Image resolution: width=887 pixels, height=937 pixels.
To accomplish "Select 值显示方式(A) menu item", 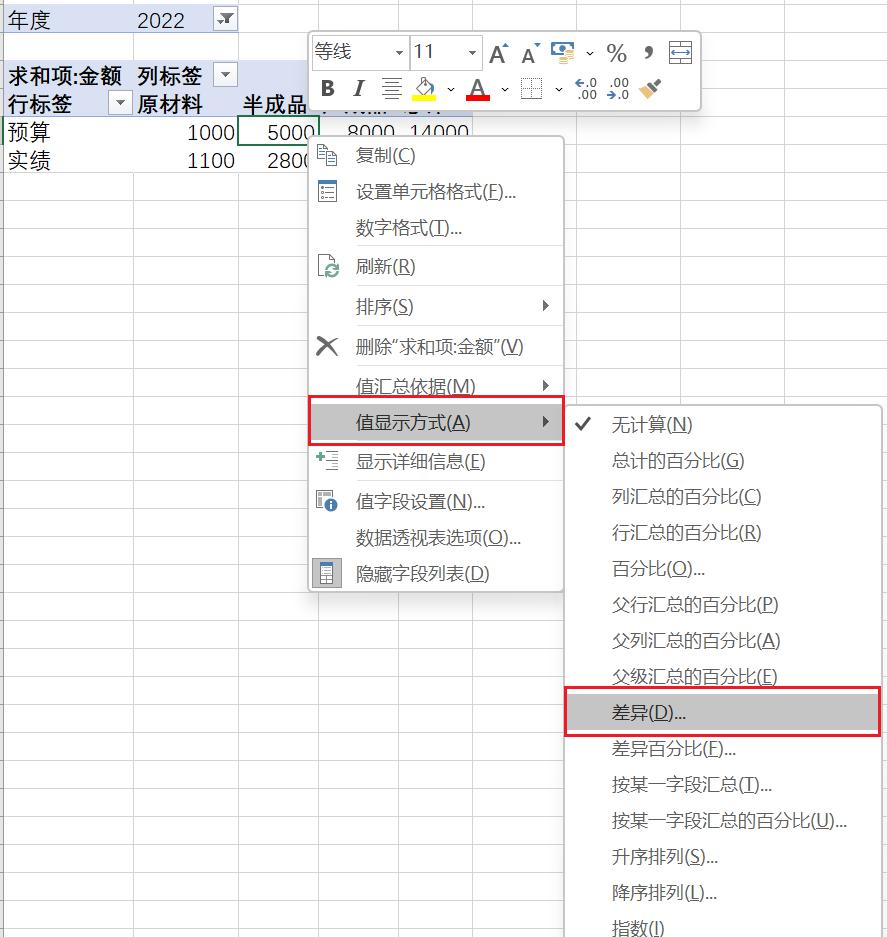I will [x=436, y=422].
